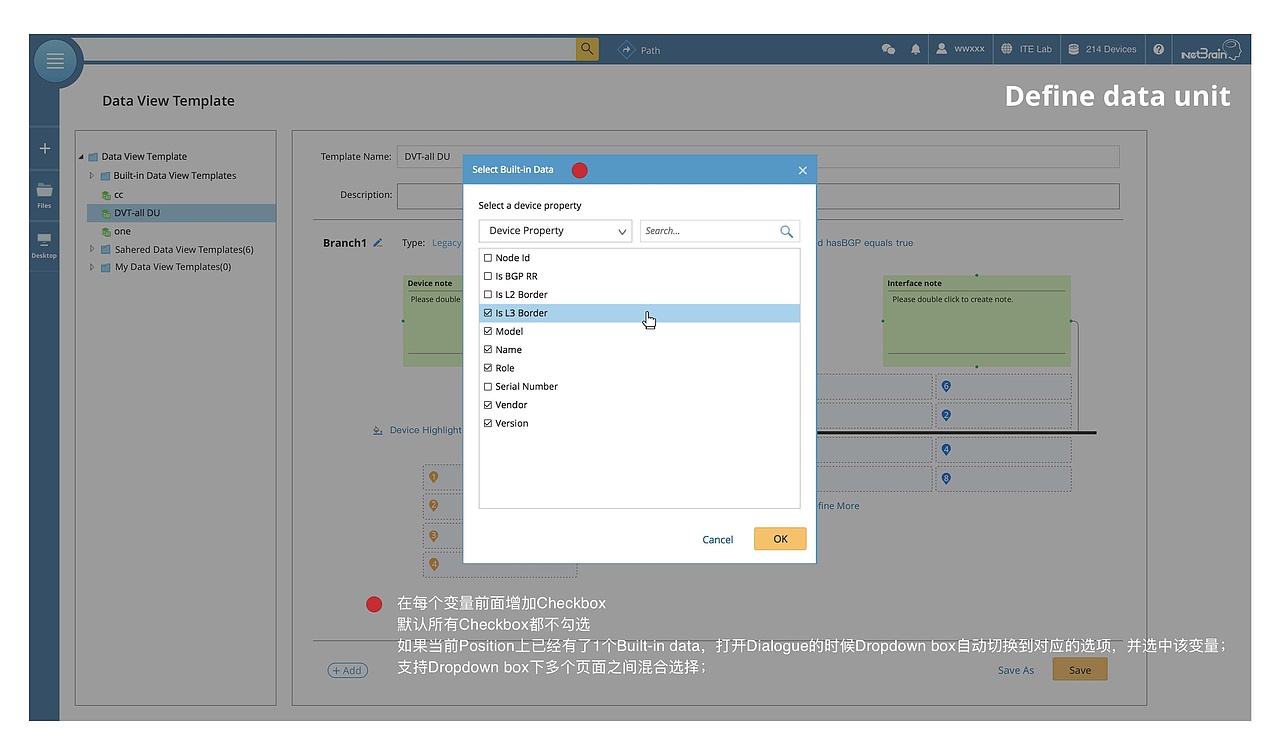Click the search magnifier icon in top bar
Viewport: 1280px width, 755px height.
(x=586, y=48)
